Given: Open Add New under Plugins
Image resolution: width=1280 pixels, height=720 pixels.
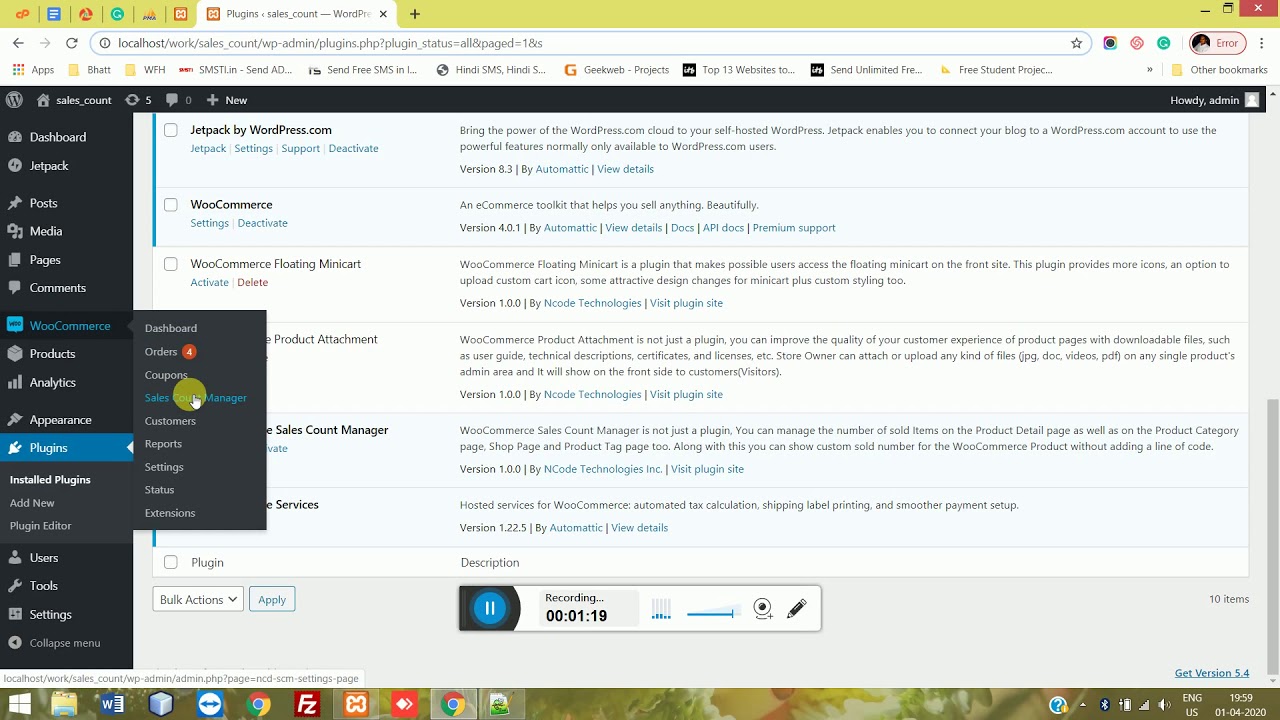Looking at the screenshot, I should coord(32,503).
